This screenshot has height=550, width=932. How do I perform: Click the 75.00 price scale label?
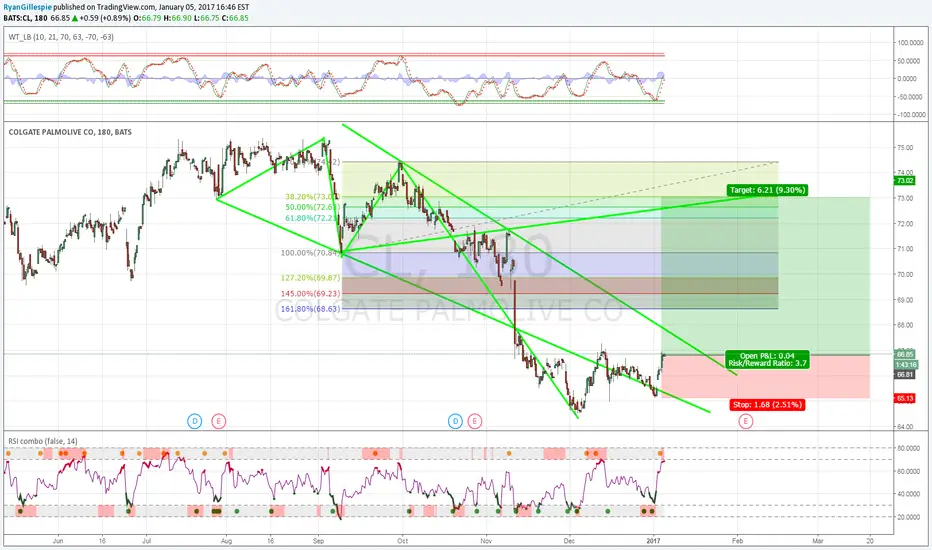point(905,147)
